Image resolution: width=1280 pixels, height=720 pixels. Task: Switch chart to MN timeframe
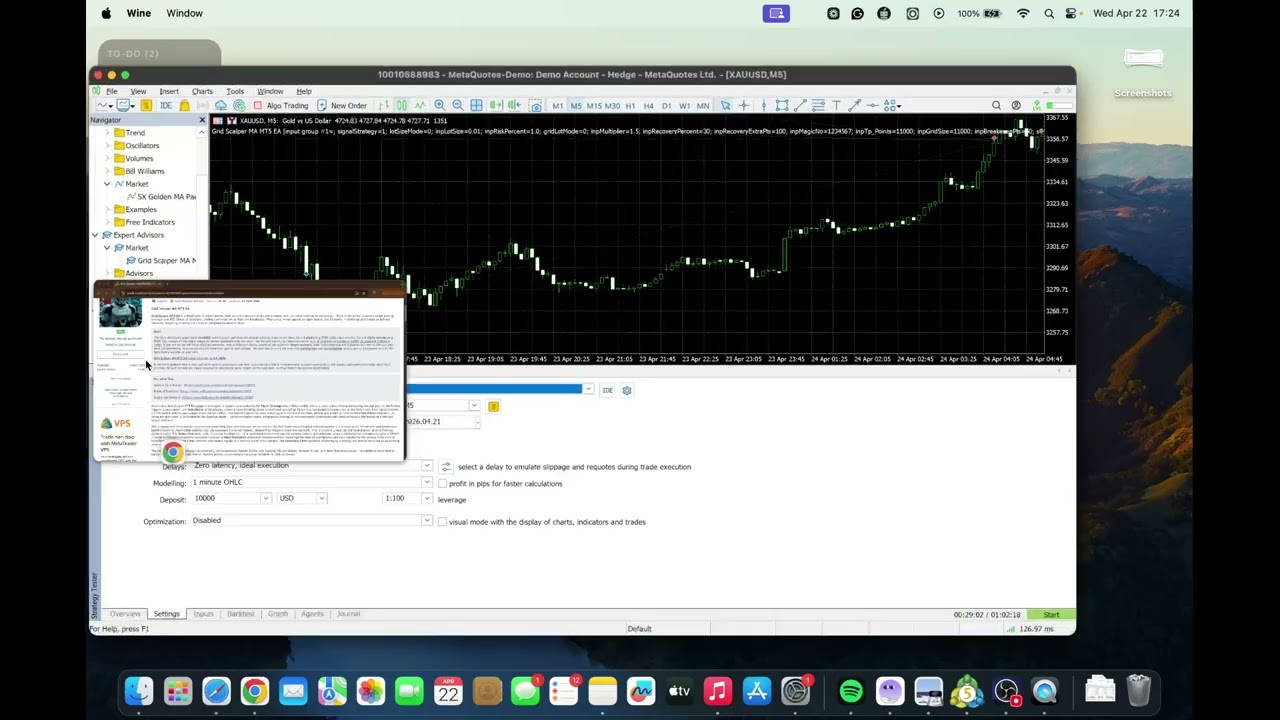pos(703,105)
